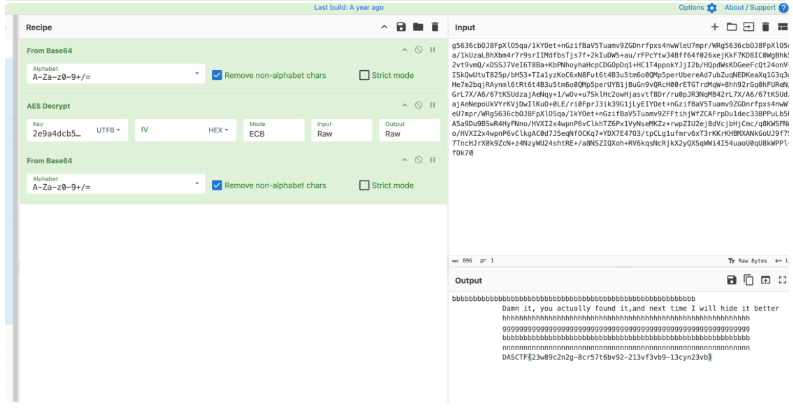Open the Options settings
Screen dimensions: 793x410
(x=697, y=7)
